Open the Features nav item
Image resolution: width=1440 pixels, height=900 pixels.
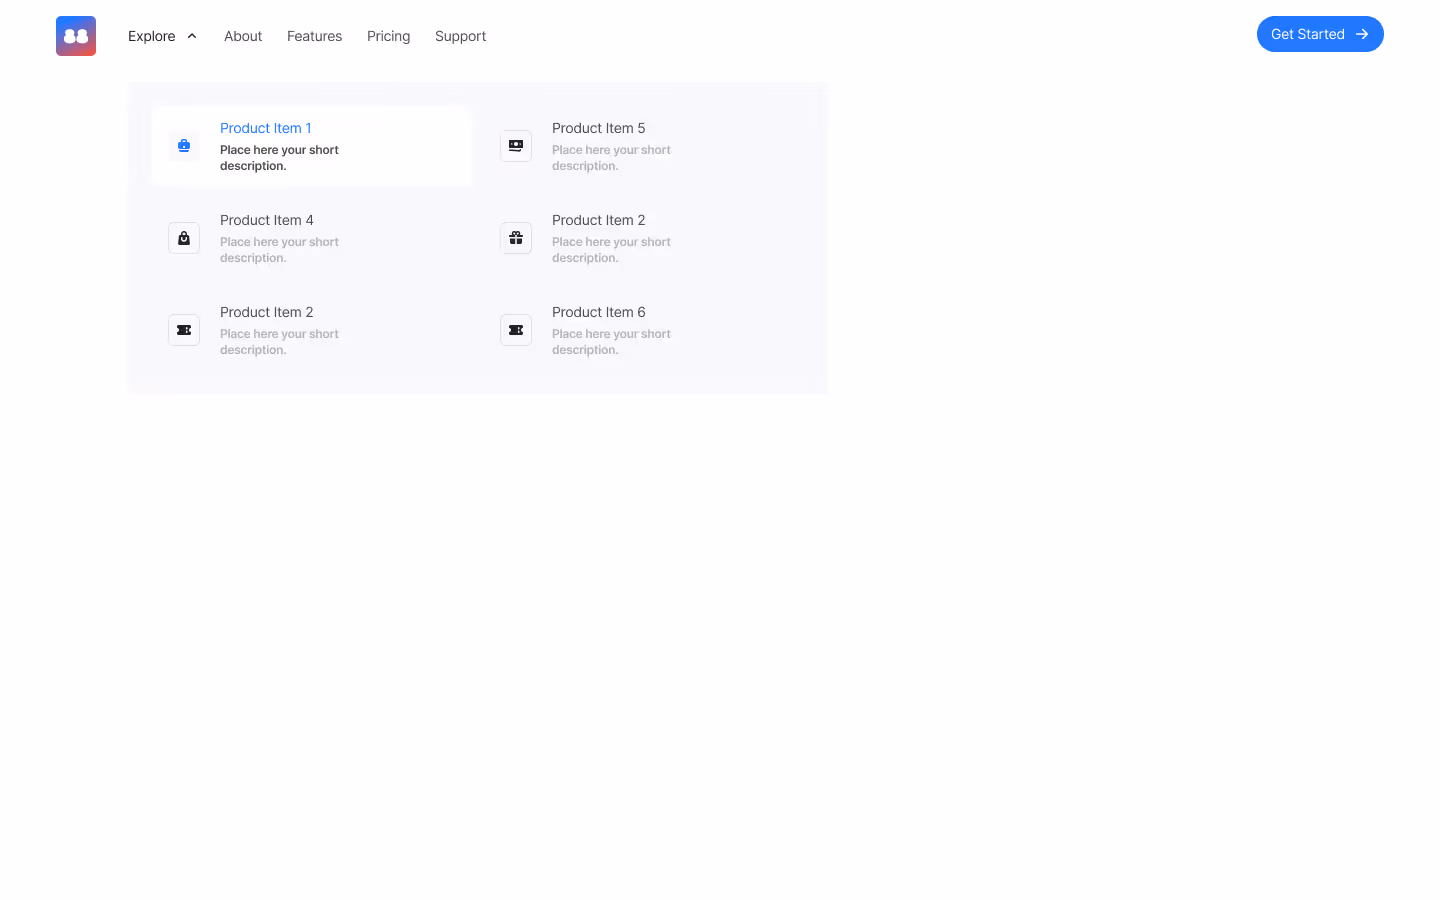(314, 36)
